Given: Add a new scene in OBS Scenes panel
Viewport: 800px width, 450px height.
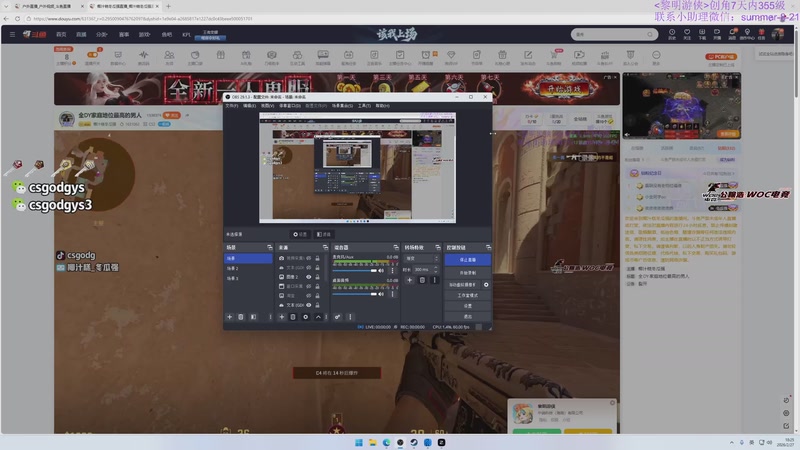Looking at the screenshot, I should (x=230, y=317).
